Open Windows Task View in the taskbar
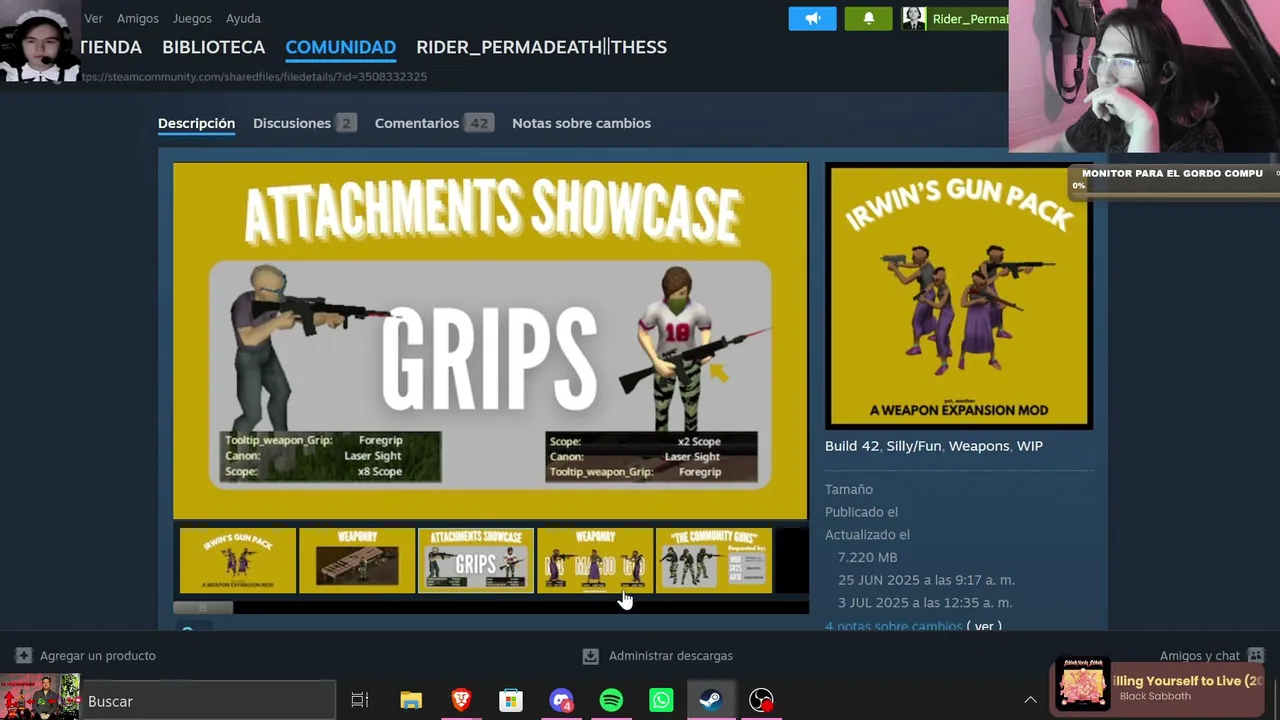Image resolution: width=1280 pixels, height=720 pixels. [x=360, y=701]
